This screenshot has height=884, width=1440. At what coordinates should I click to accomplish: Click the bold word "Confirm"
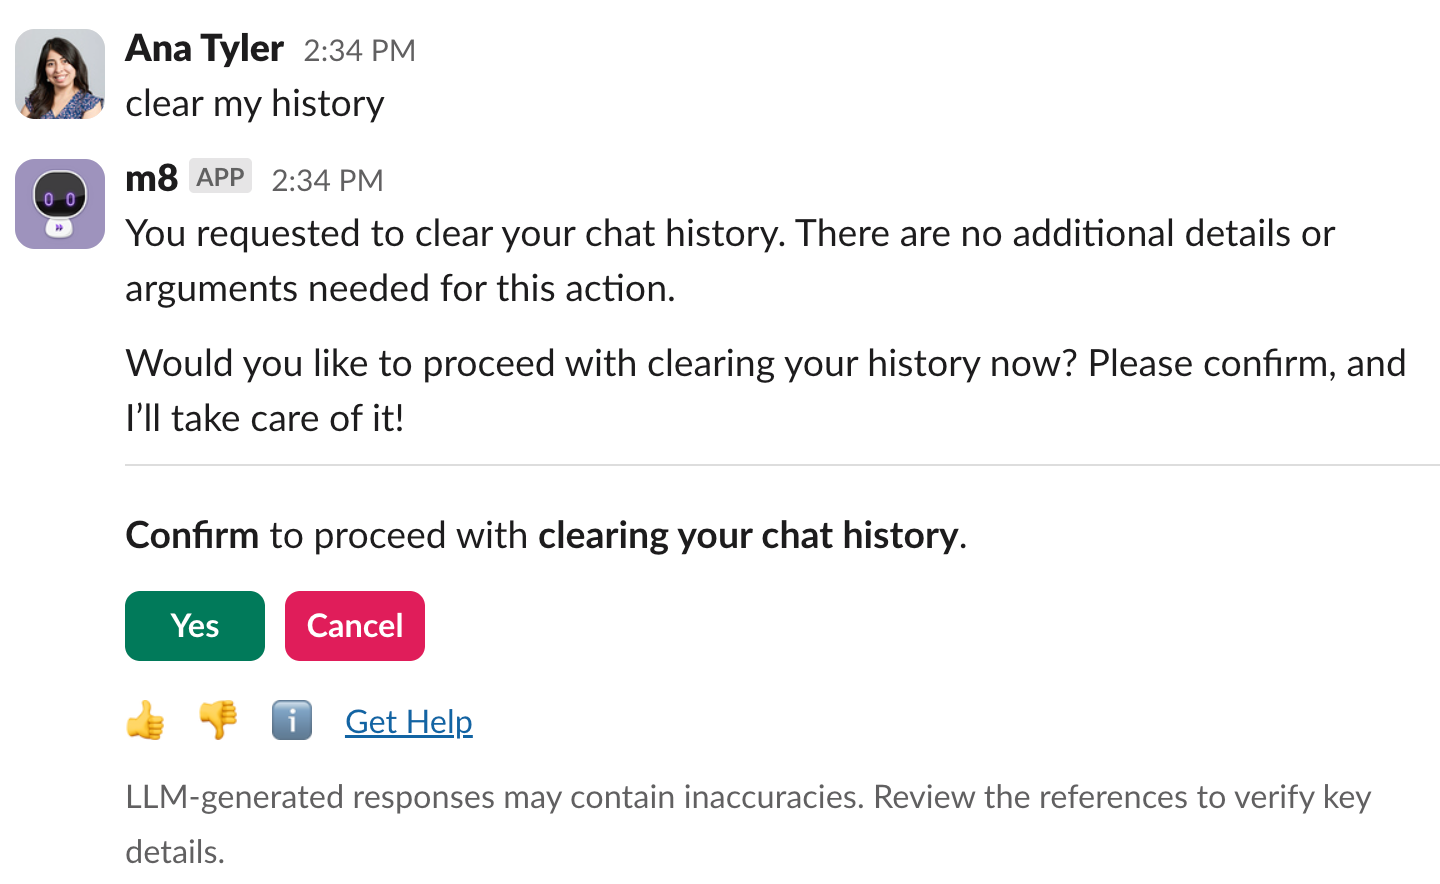192,536
